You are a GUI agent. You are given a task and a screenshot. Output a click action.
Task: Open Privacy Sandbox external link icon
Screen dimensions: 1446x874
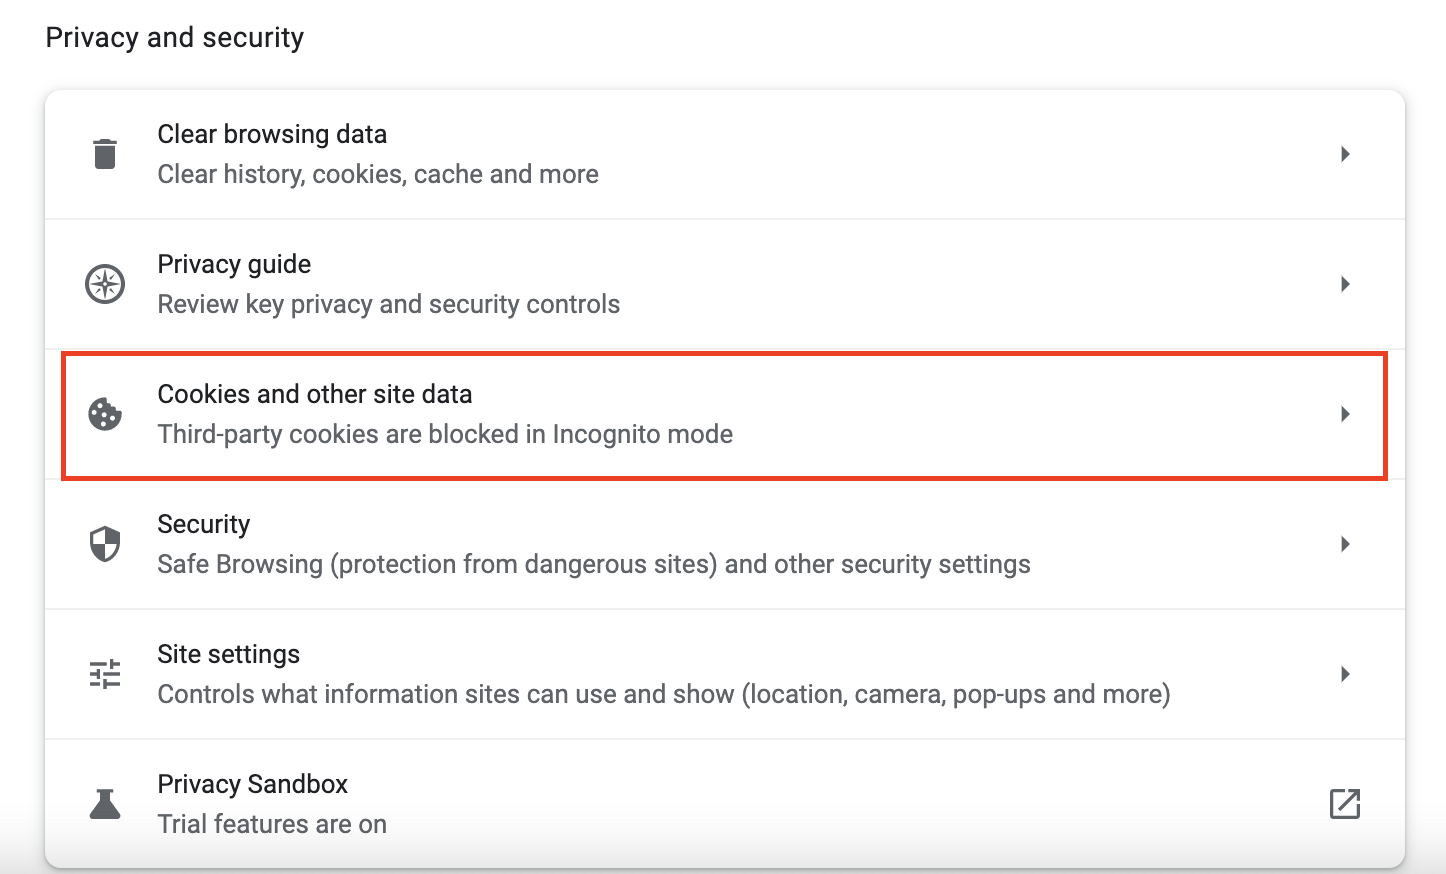(1345, 804)
